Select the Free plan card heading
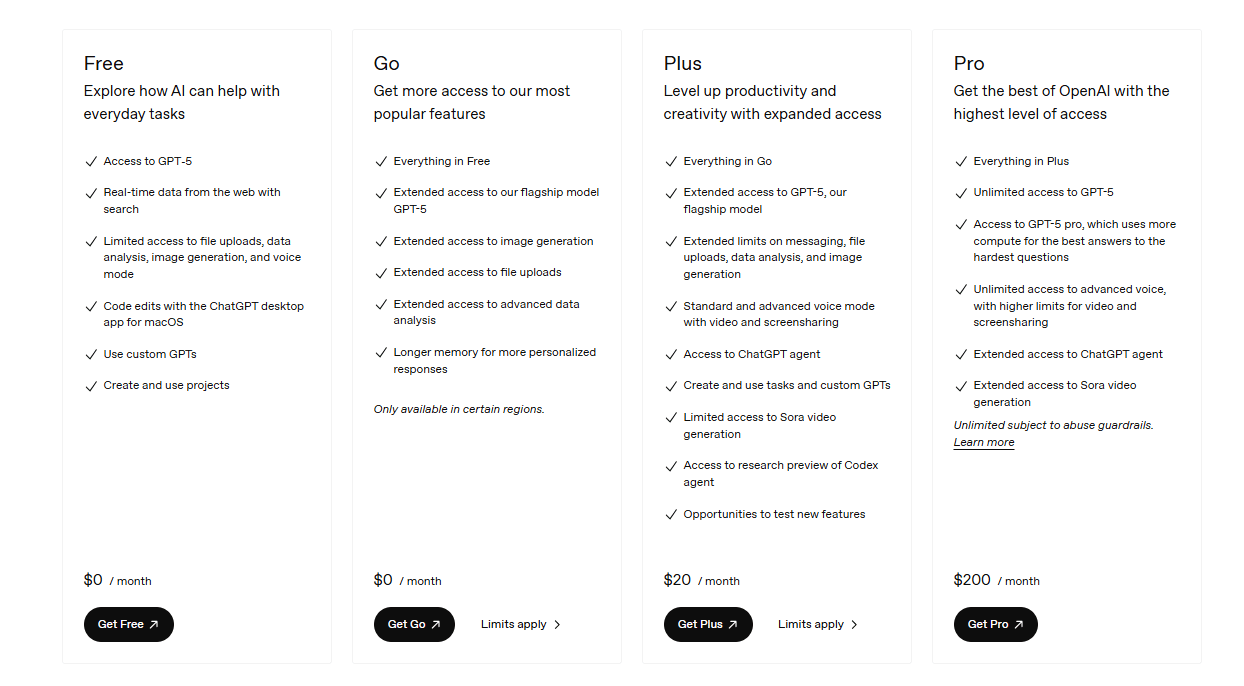Image resolution: width=1244 pixels, height=686 pixels. pyautogui.click(x=103, y=62)
